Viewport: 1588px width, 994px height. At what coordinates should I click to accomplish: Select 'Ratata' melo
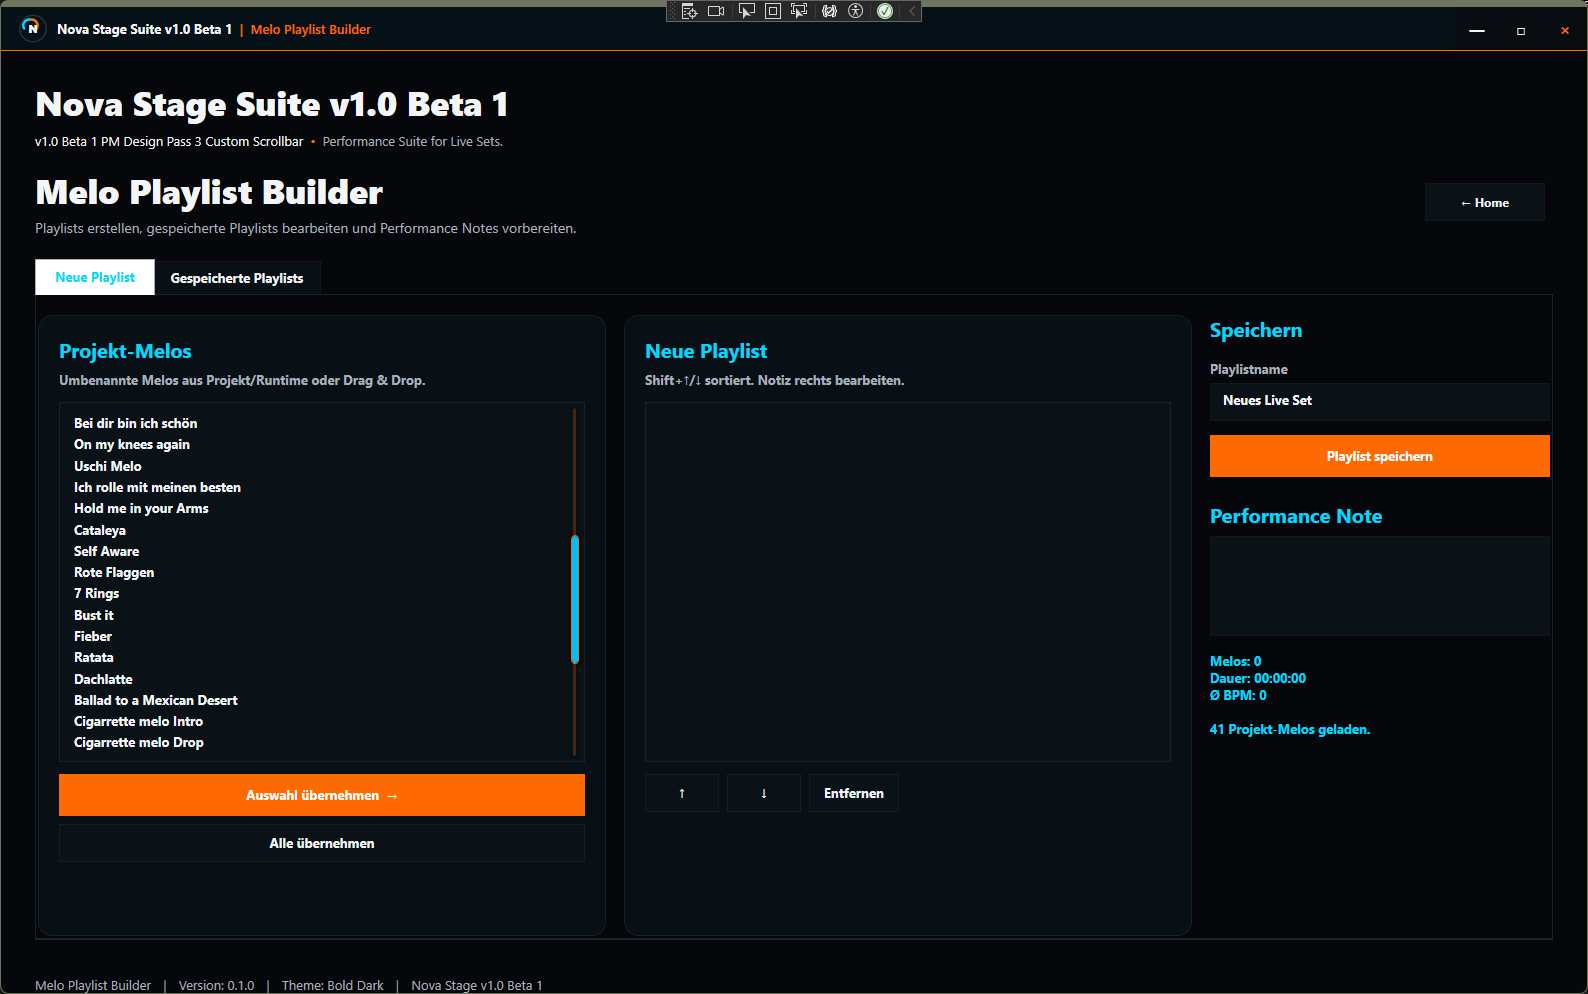(x=94, y=657)
